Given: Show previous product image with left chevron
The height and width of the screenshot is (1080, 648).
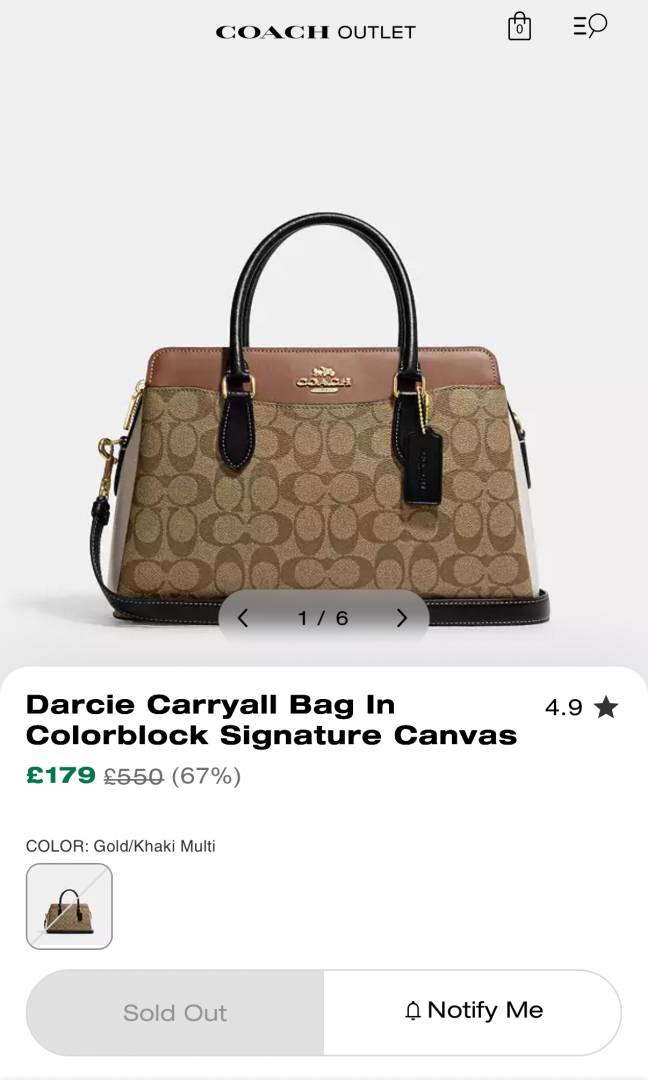Looking at the screenshot, I should click(x=242, y=618).
